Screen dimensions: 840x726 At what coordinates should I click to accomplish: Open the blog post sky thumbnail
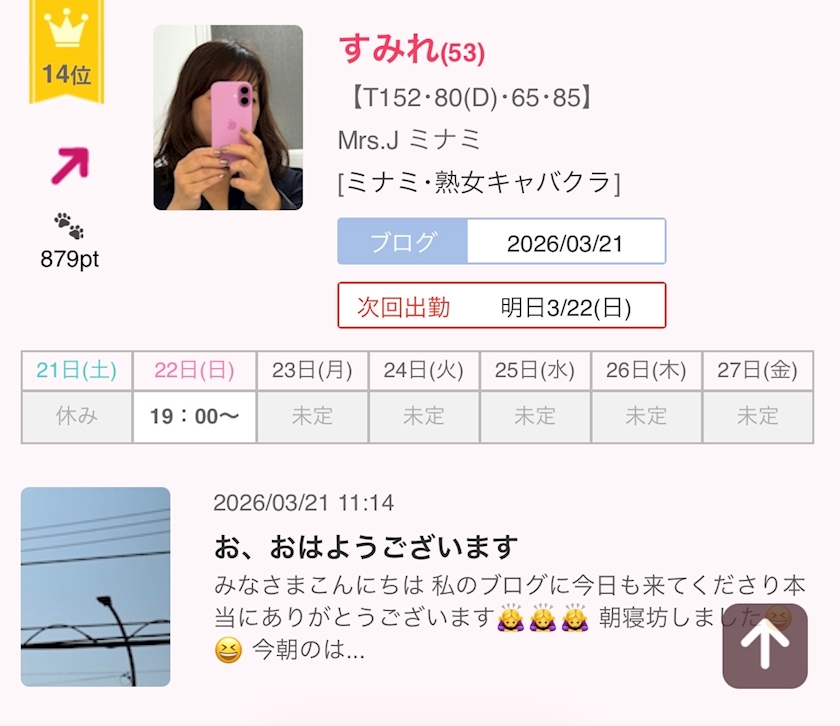pyautogui.click(x=95, y=587)
